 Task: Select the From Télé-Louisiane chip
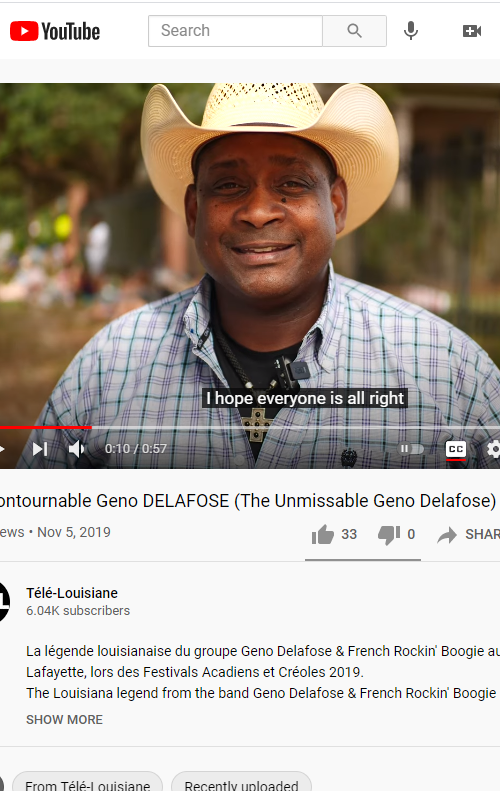pos(87,781)
